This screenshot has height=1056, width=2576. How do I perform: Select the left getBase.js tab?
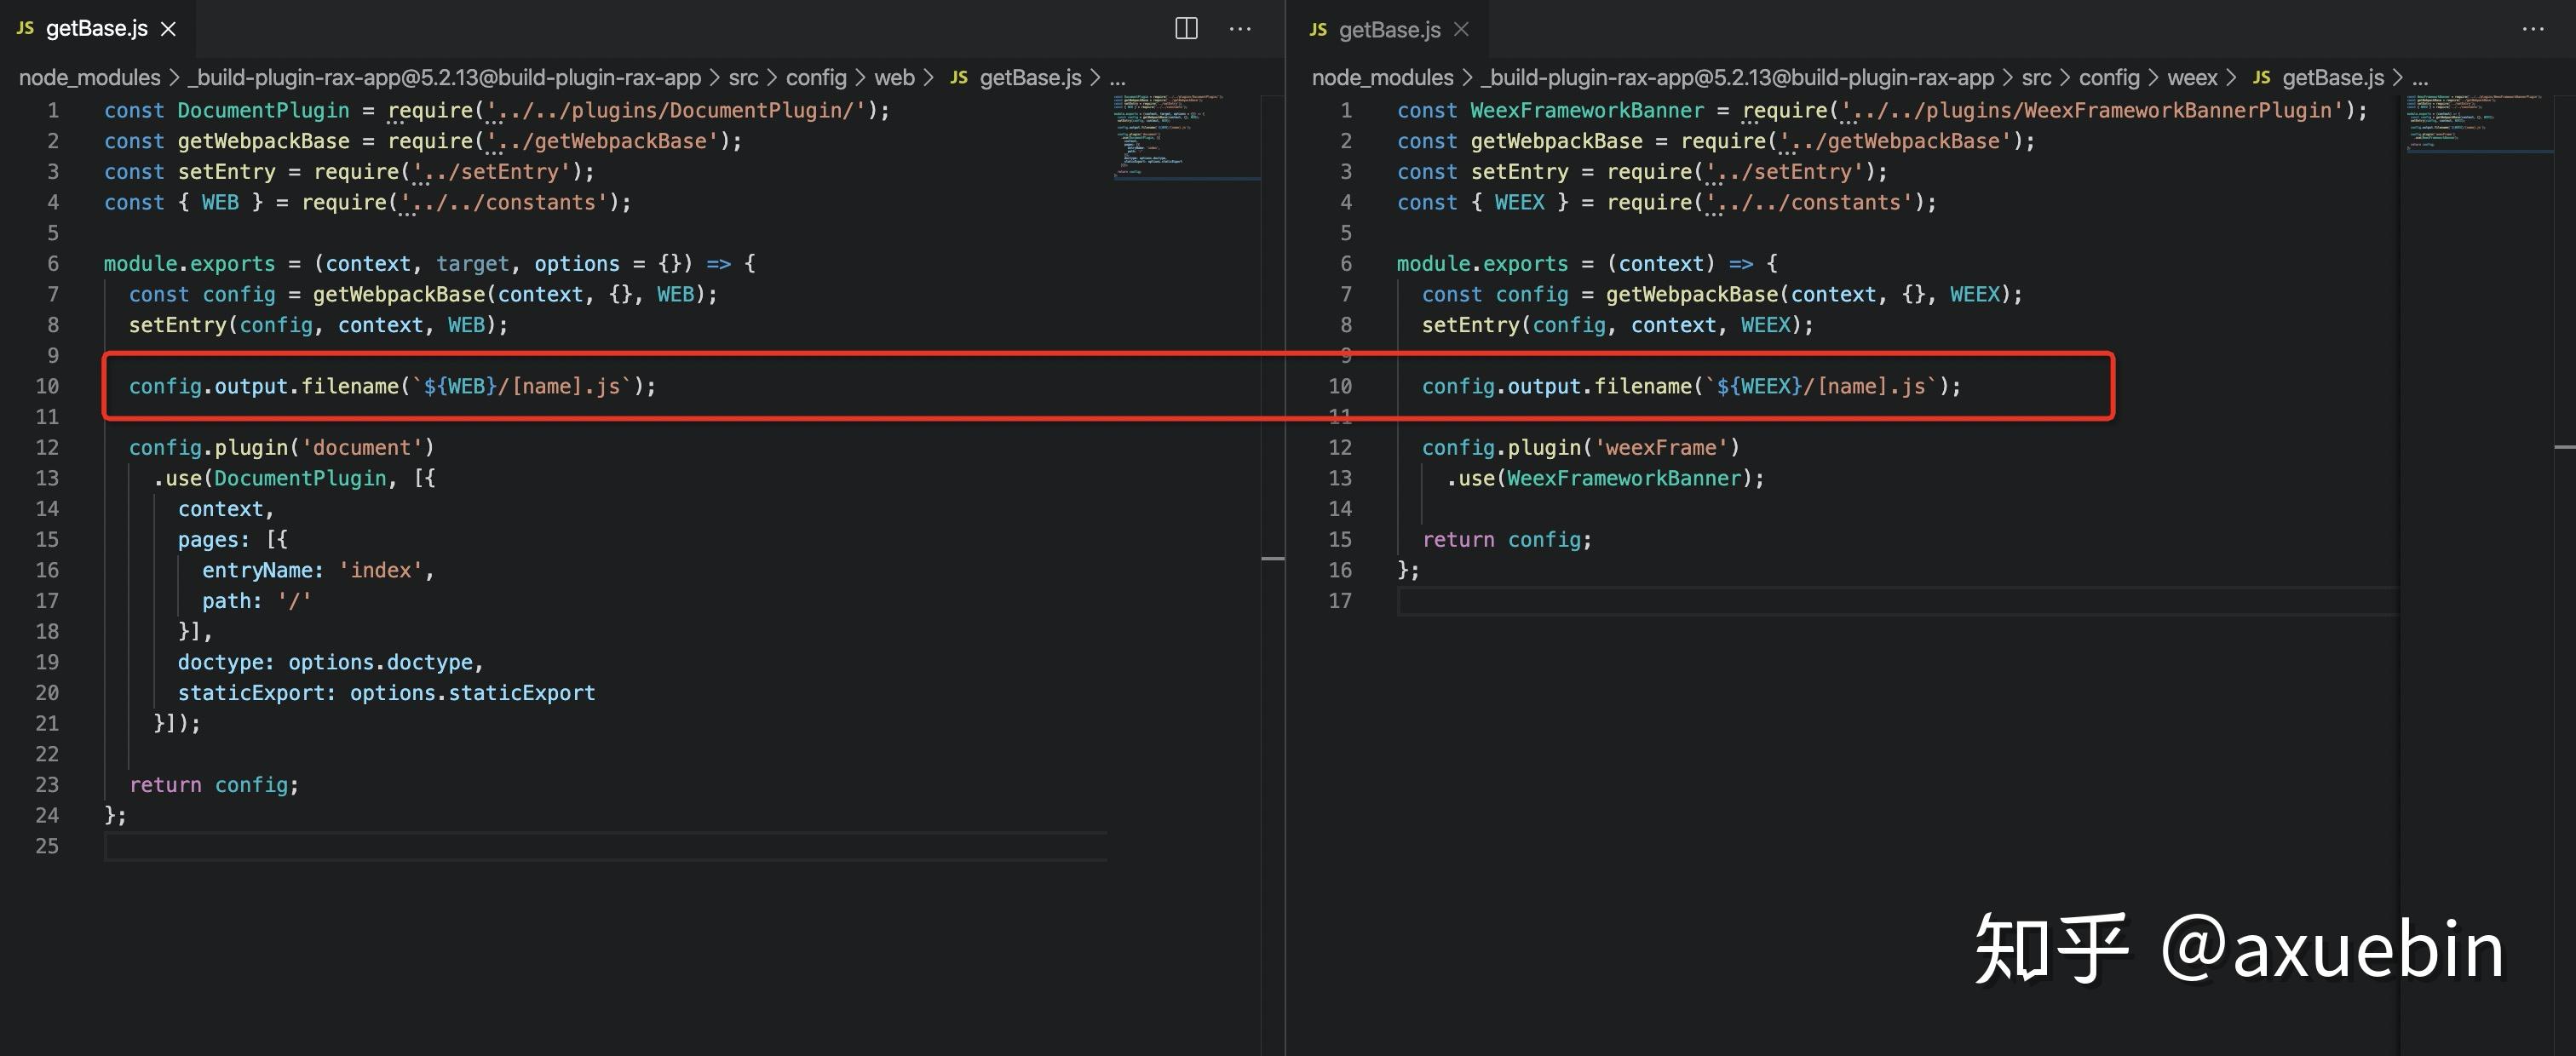click(x=96, y=29)
